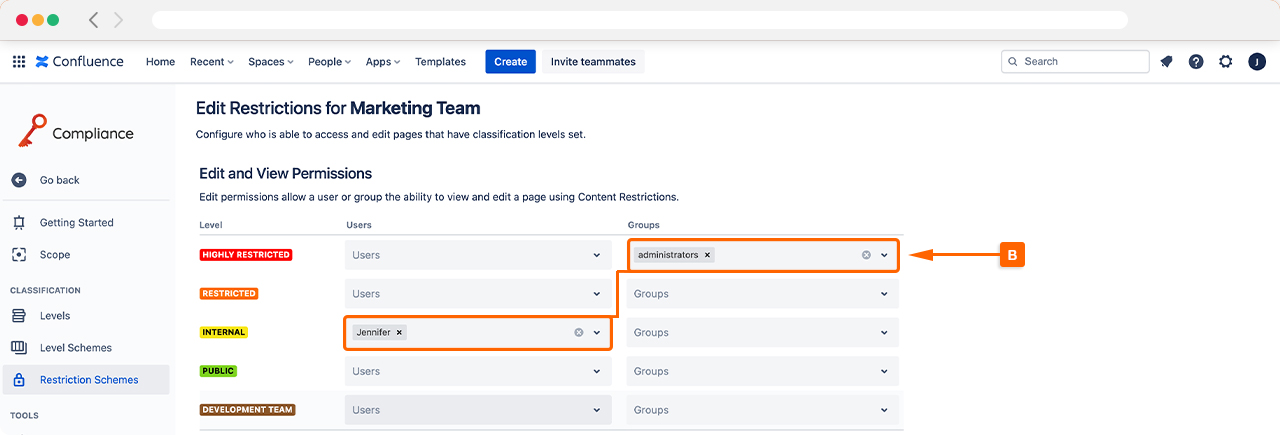Open Users dropdown for Public level
The width and height of the screenshot is (1280, 435).
[597, 371]
